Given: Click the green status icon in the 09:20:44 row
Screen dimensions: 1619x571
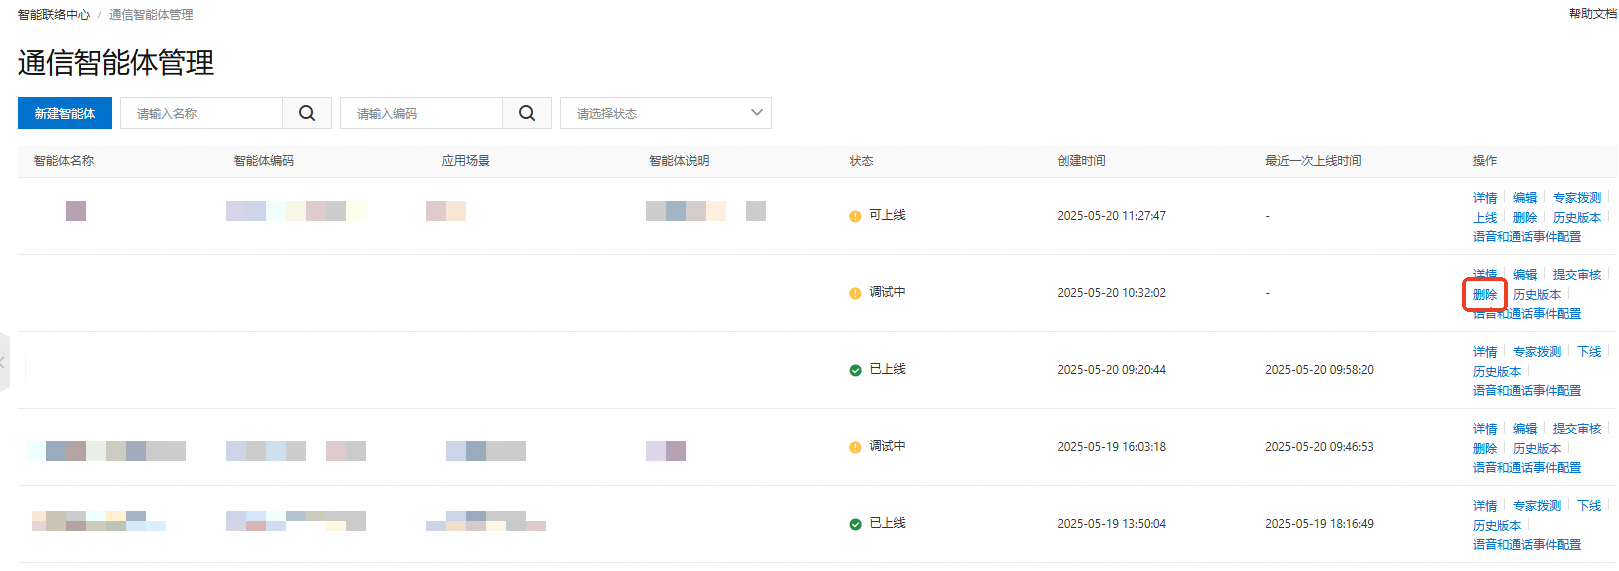Looking at the screenshot, I should [x=855, y=370].
